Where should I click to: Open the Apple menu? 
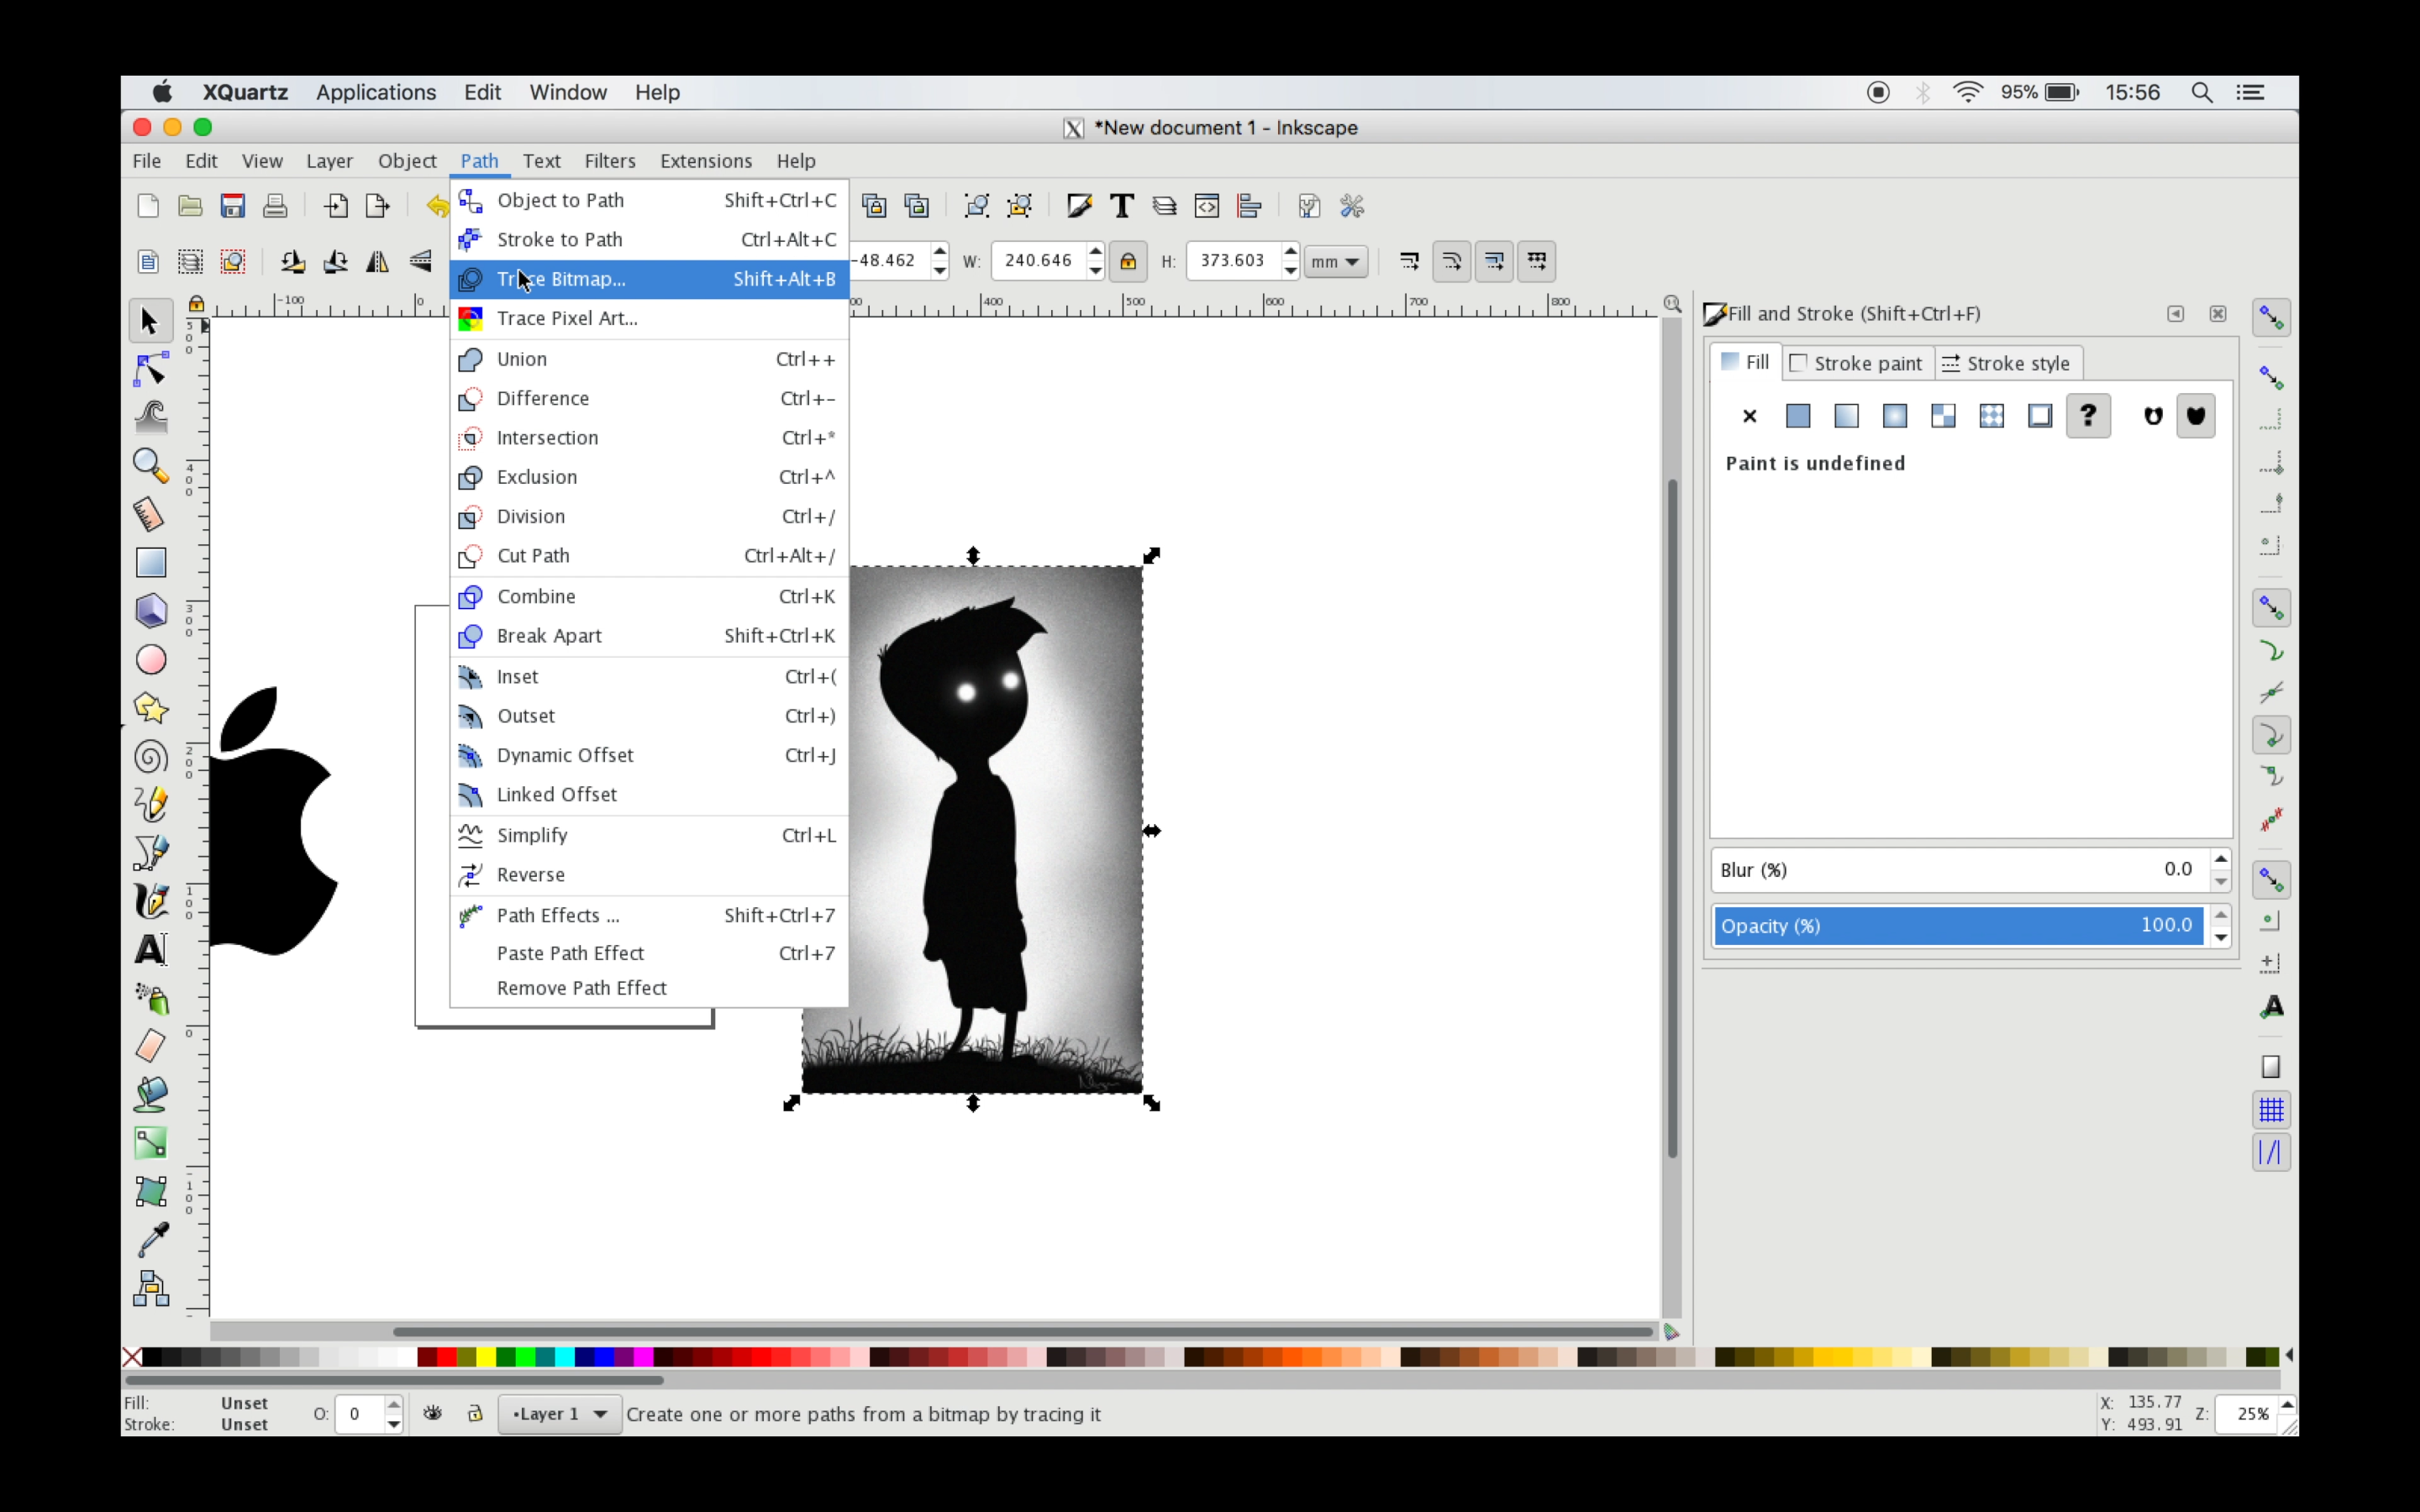(x=162, y=92)
